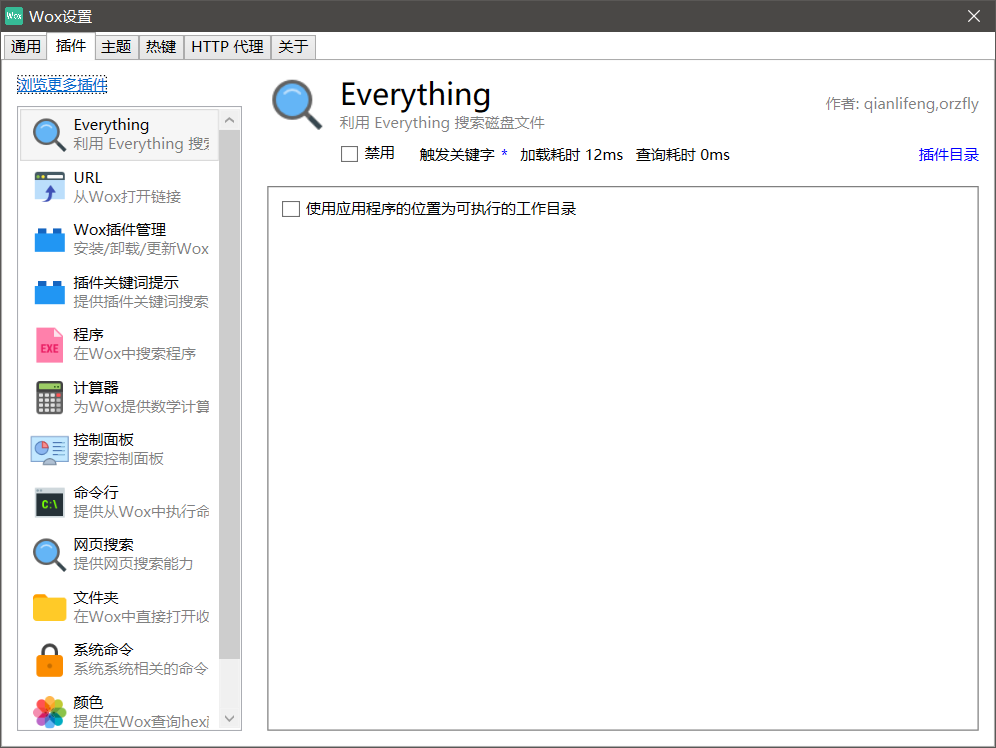The image size is (996, 748).
Task: Open the HTTP 代理 tab
Action: click(x=227, y=46)
